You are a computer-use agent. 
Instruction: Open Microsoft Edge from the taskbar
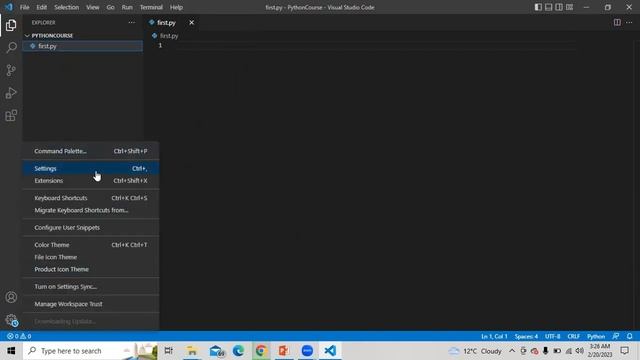[238, 351]
